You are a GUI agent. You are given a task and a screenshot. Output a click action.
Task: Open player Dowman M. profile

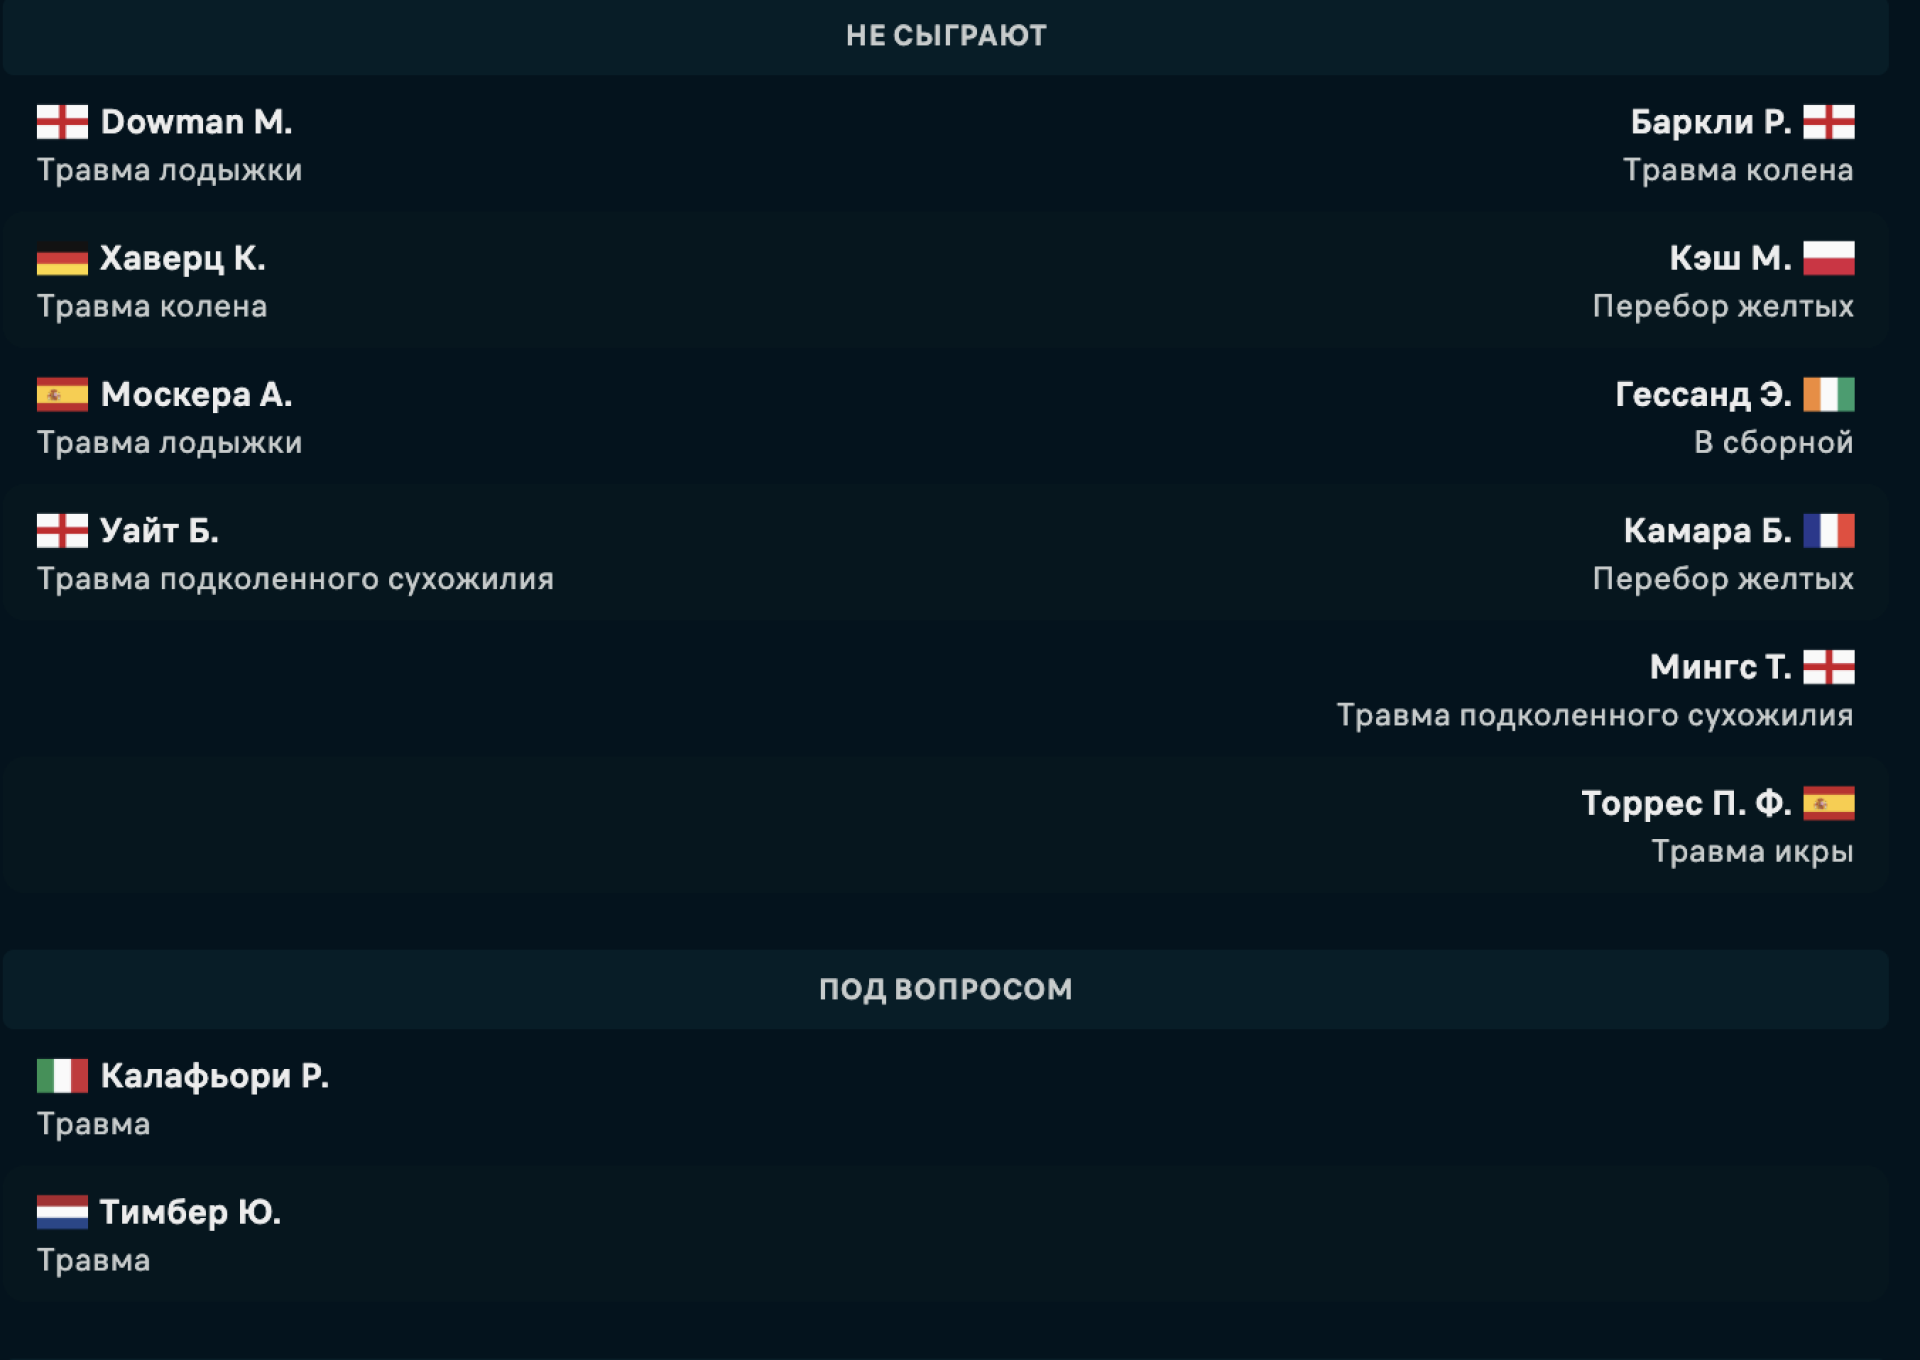[x=196, y=122]
